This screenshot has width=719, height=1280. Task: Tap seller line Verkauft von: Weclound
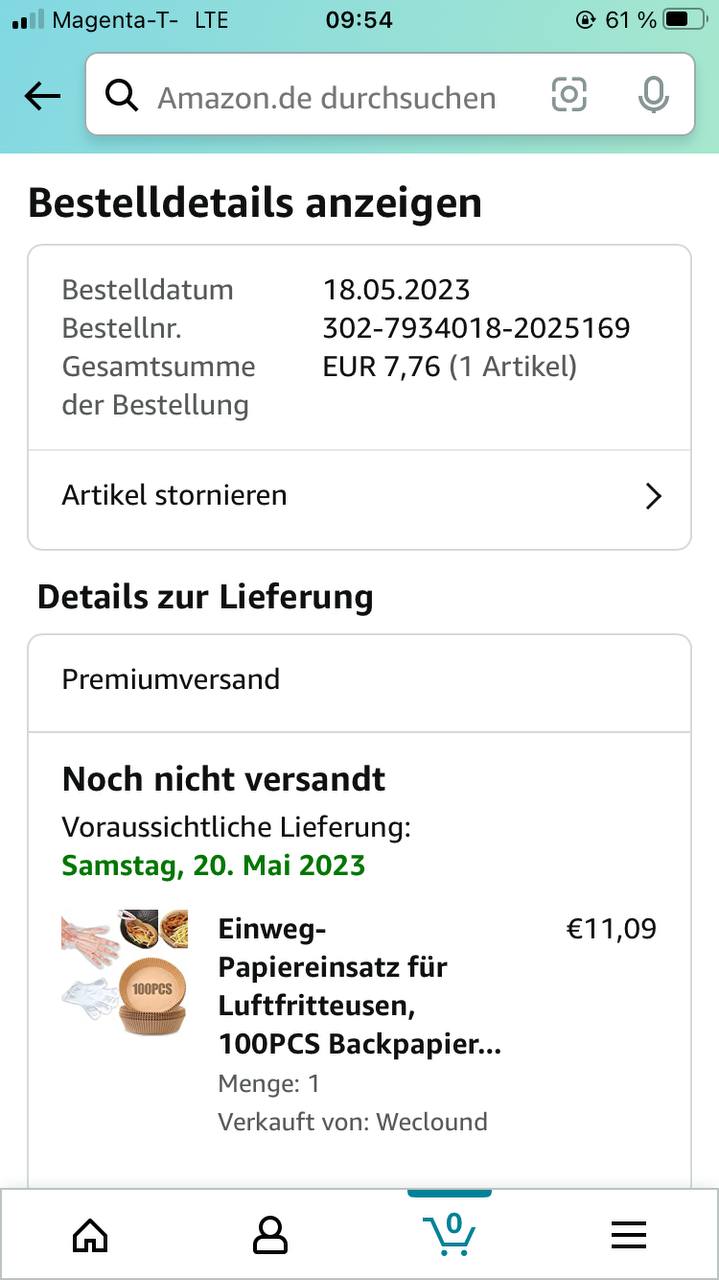click(x=352, y=1121)
